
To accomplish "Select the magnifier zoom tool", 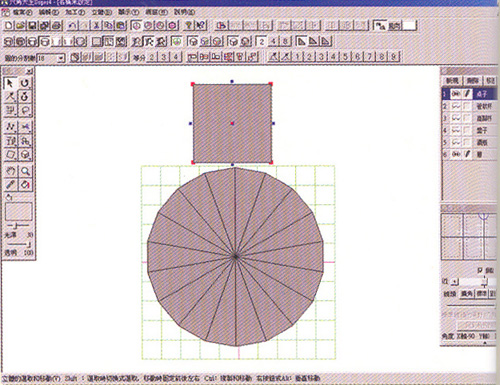I will 25,171.
